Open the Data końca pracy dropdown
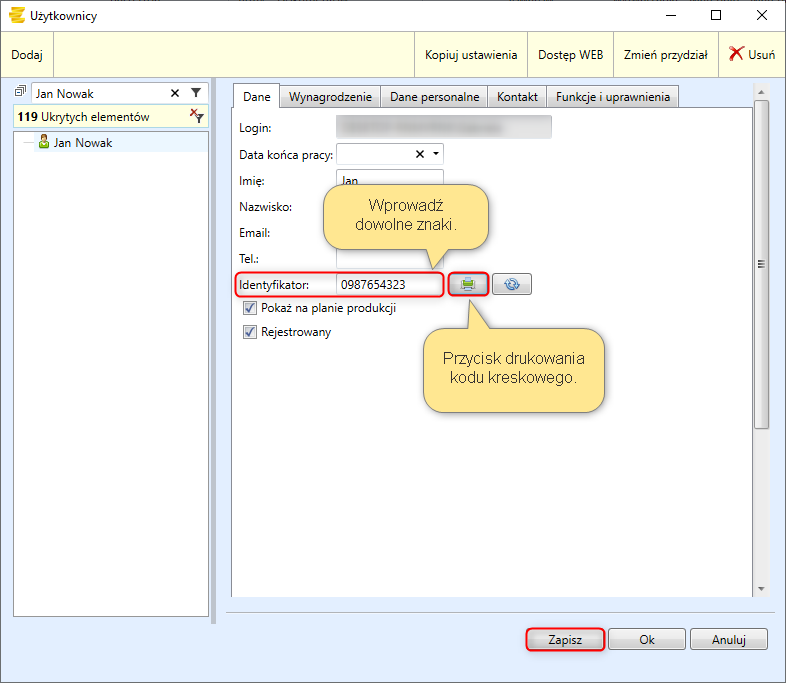The height and width of the screenshot is (683, 786). 436,154
